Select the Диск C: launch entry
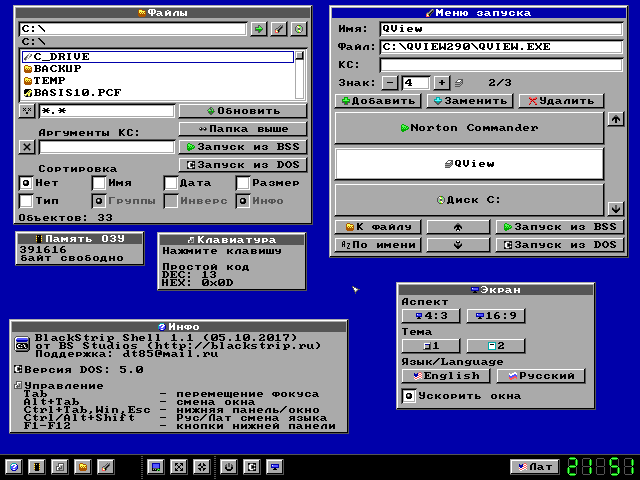 (469, 200)
